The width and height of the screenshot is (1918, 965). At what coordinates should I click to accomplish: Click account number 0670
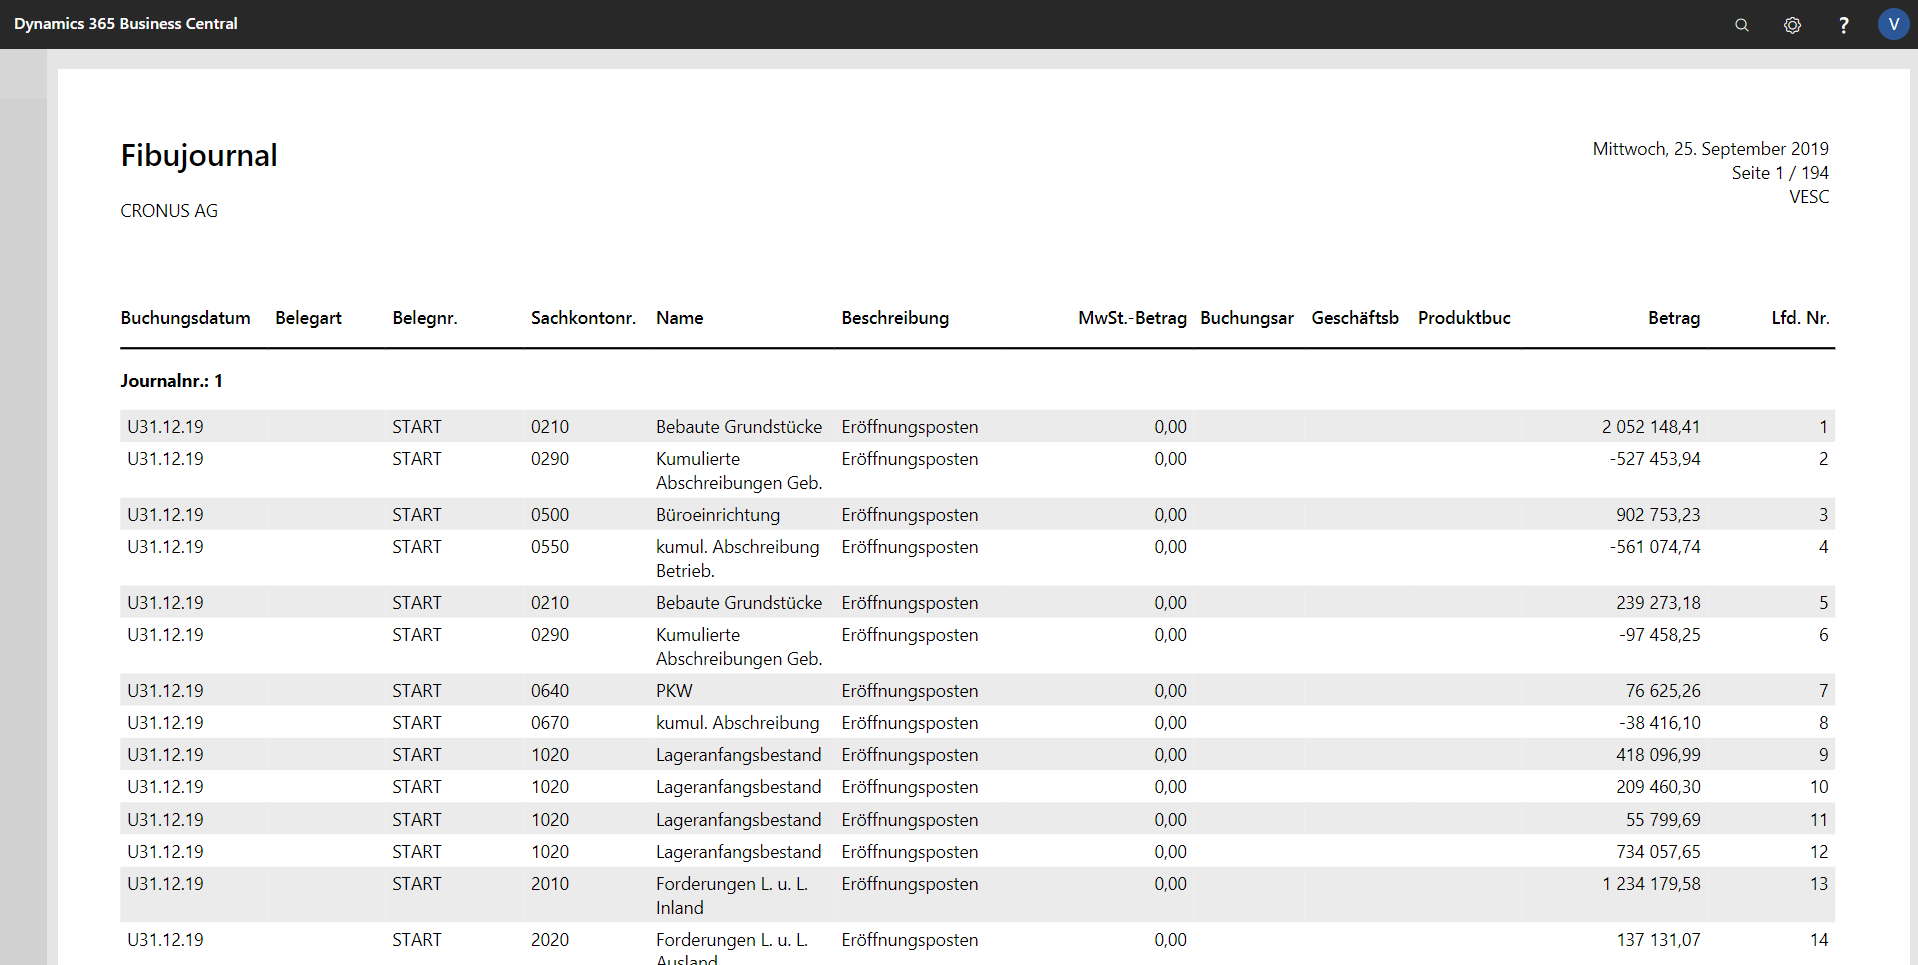point(550,723)
